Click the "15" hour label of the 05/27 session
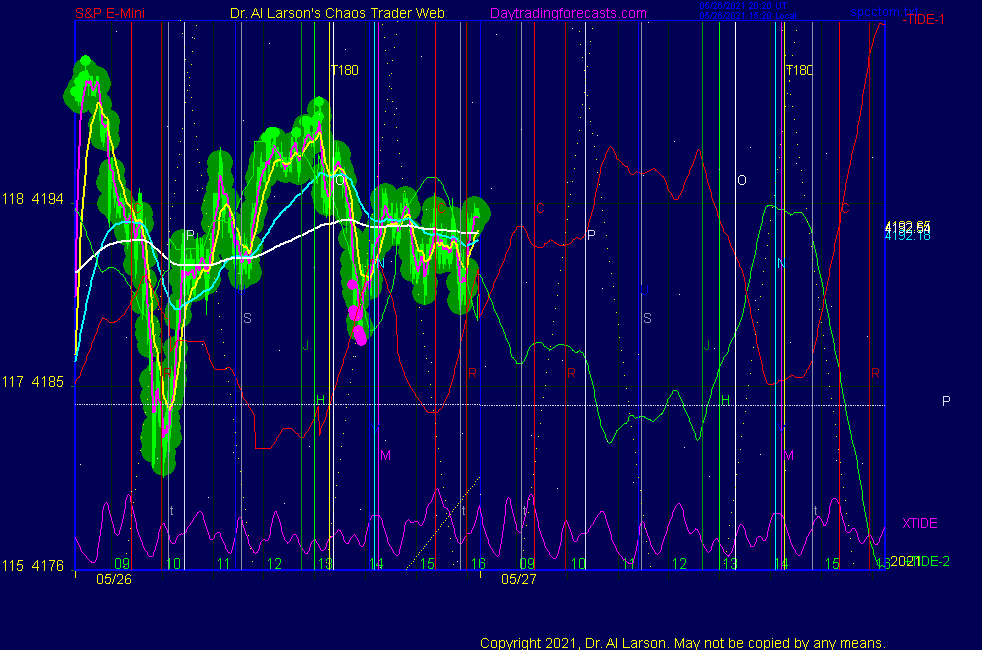Screen dimensions: 982x650 pos(832,564)
